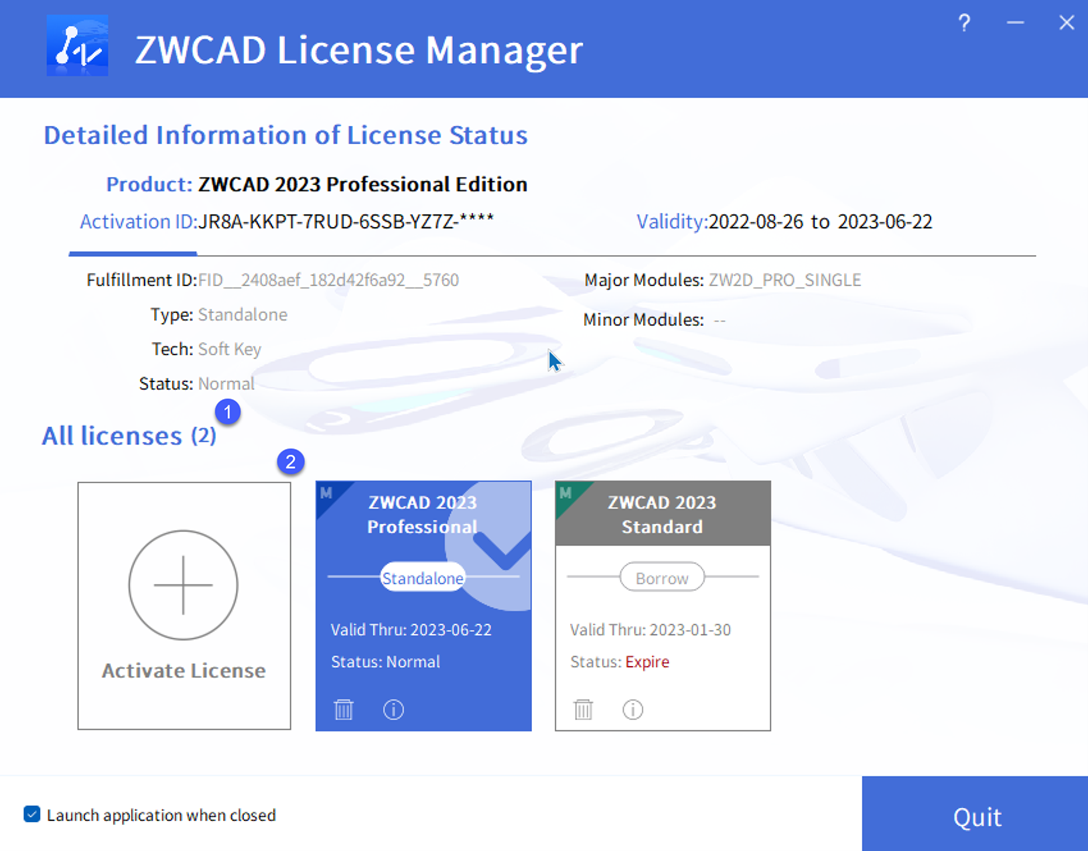
Task: Click the Status value Normal in details
Action: (x=226, y=383)
